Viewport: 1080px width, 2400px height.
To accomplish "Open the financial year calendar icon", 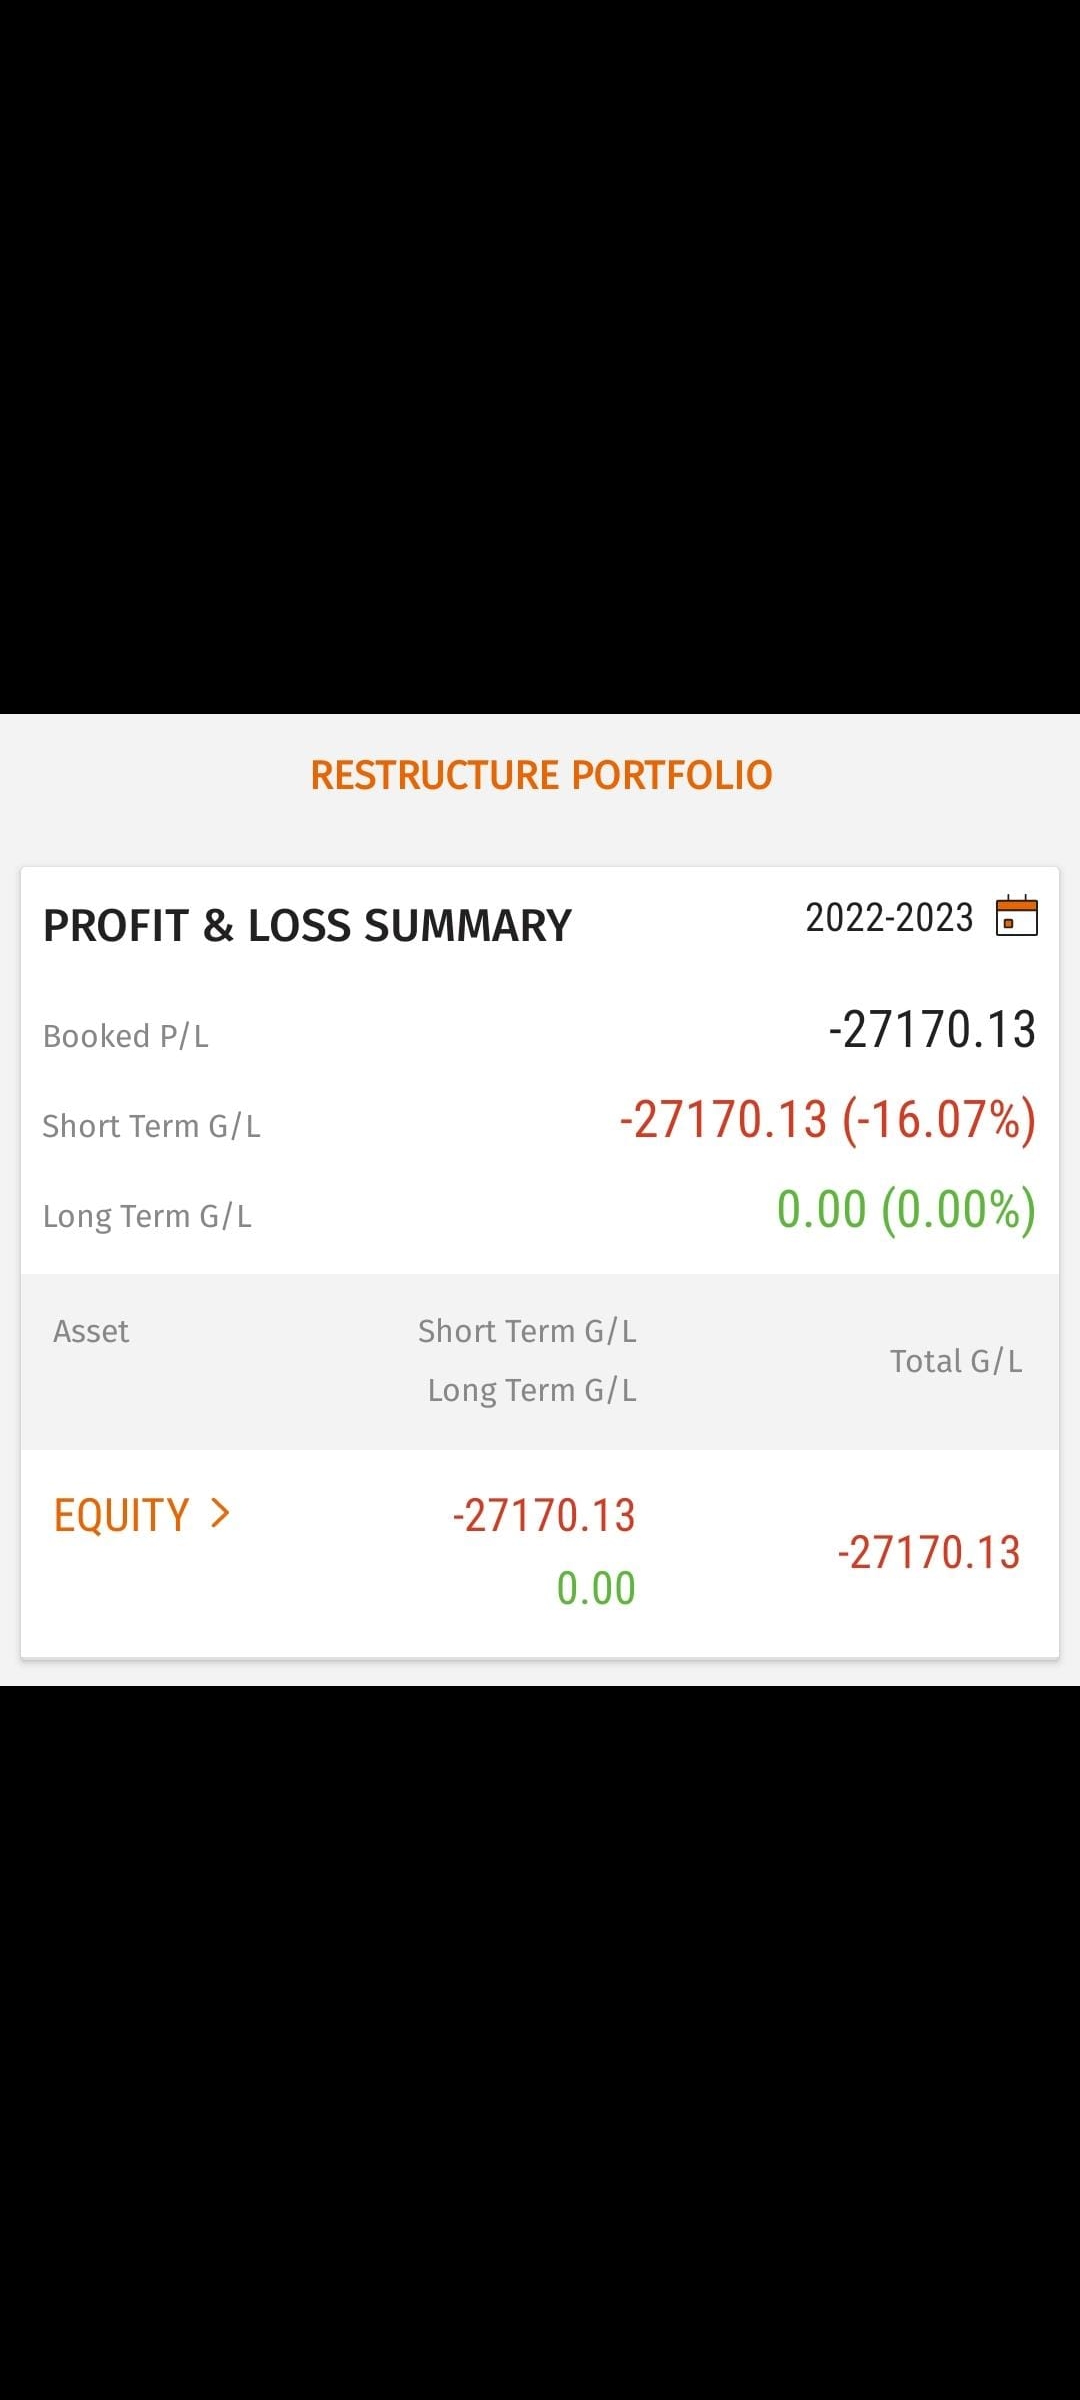I will click(x=1016, y=916).
